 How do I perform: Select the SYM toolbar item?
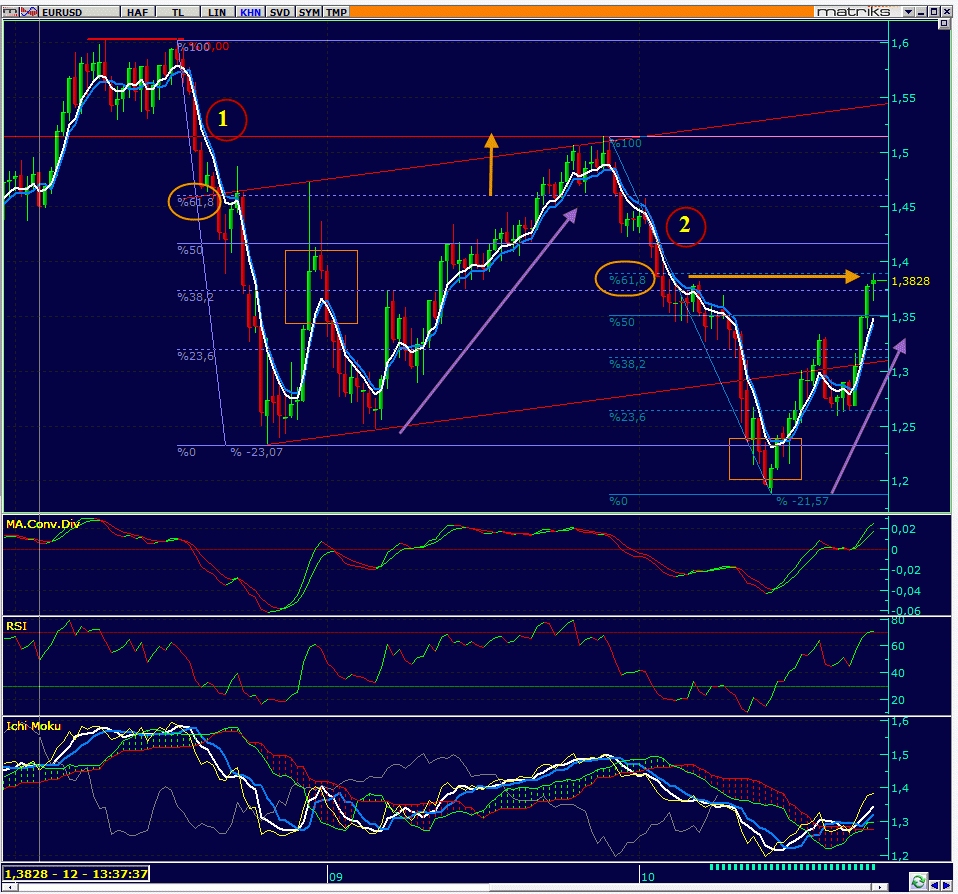pyautogui.click(x=310, y=11)
